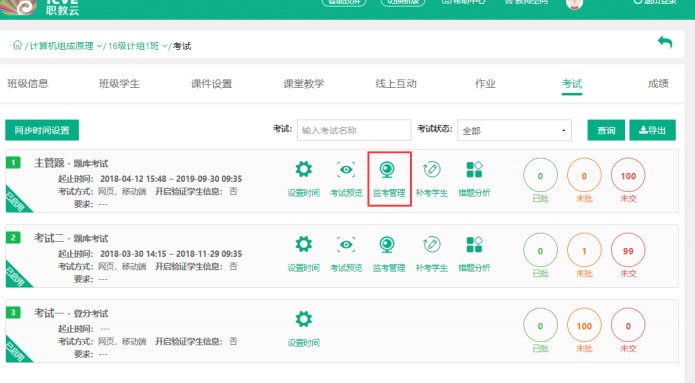The height and width of the screenshot is (383, 695).
Task: Expand the 16级计组1班 breadcrumb dropdown
Action: click(164, 46)
